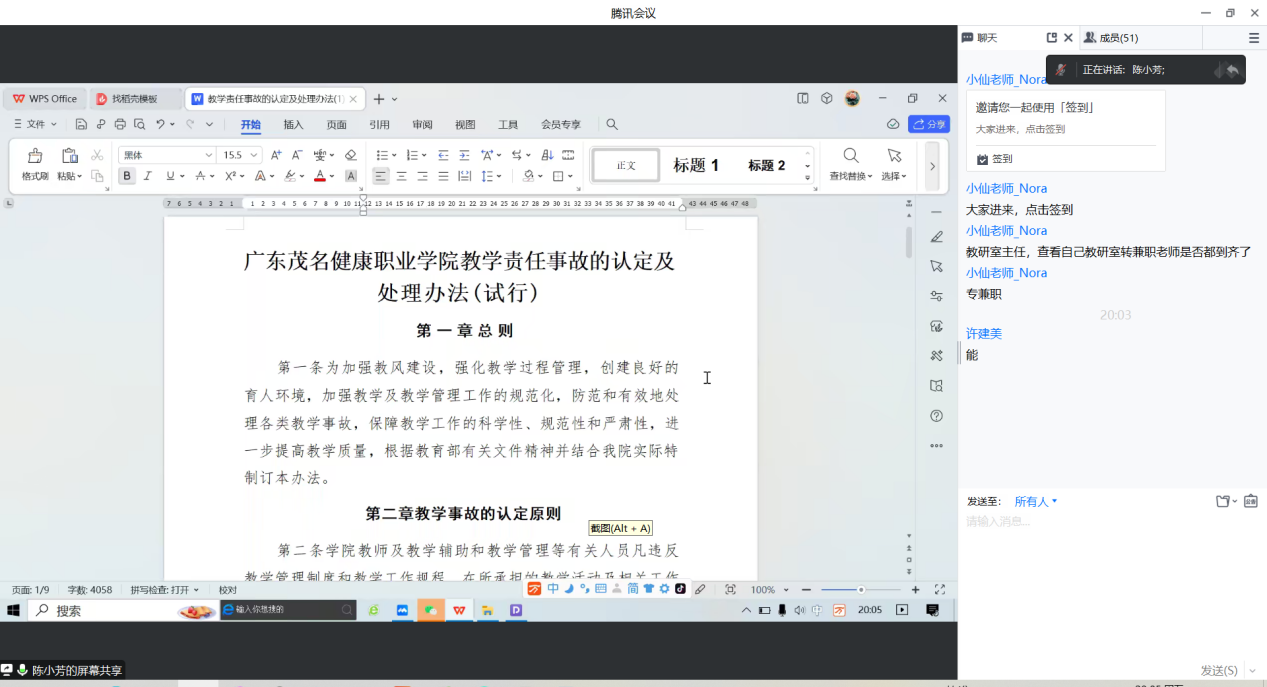The width and height of the screenshot is (1267, 687).
Task: Open the 发送至 所有人 recipient dropdown
Action: [1035, 501]
